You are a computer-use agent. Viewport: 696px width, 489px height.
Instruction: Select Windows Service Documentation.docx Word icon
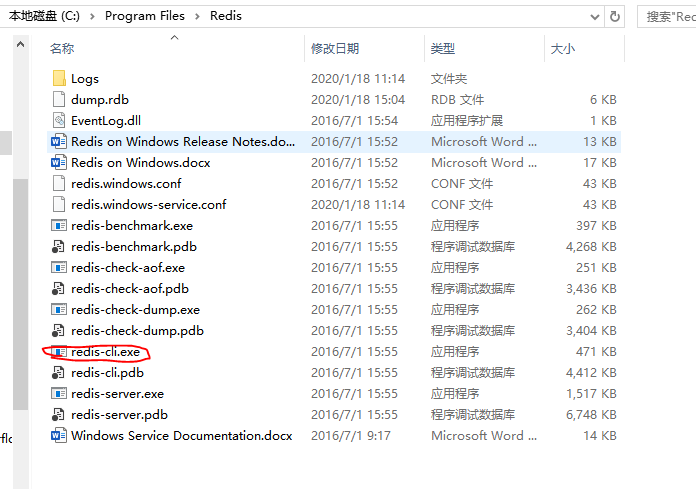[x=59, y=435]
